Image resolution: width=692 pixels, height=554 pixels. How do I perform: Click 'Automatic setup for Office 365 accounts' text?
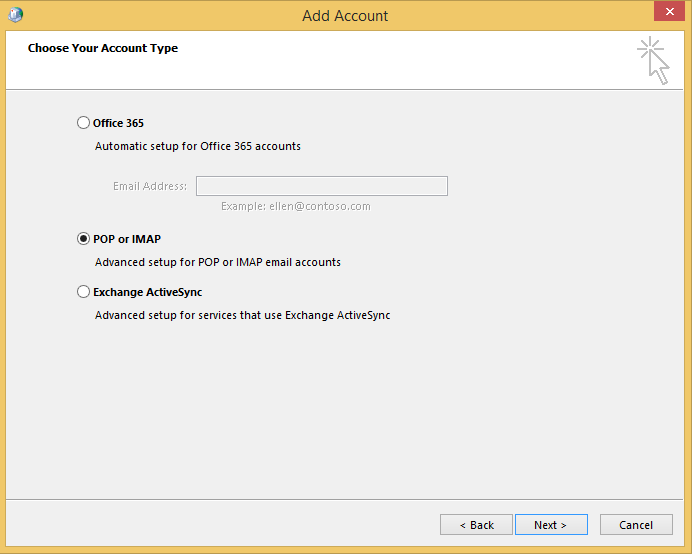tap(198, 146)
